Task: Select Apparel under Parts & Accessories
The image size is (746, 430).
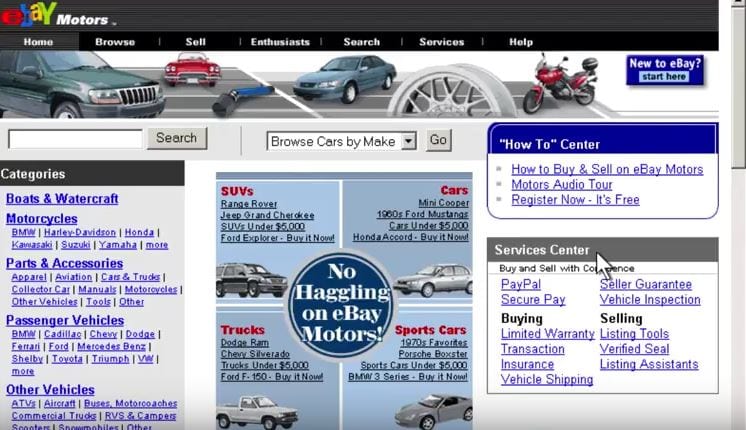Action: (29, 277)
